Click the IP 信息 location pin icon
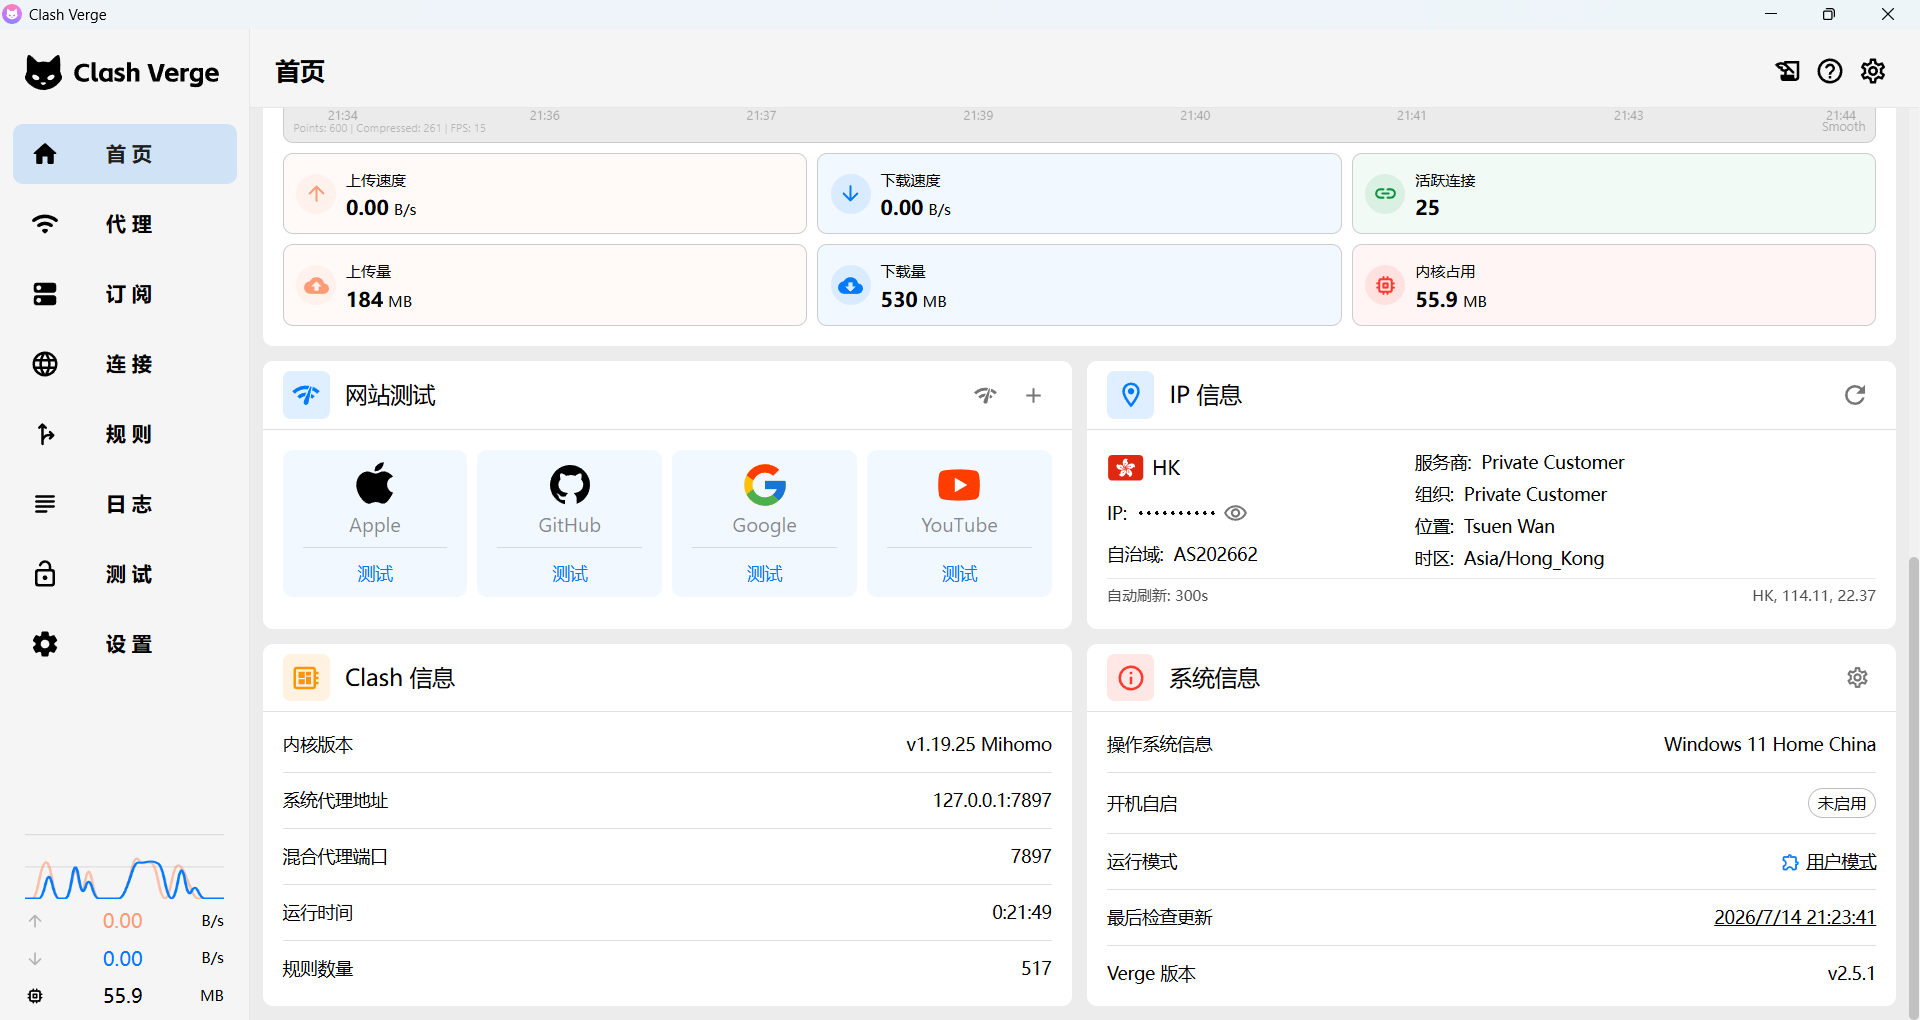Viewport: 1920px width, 1020px height. [1130, 395]
